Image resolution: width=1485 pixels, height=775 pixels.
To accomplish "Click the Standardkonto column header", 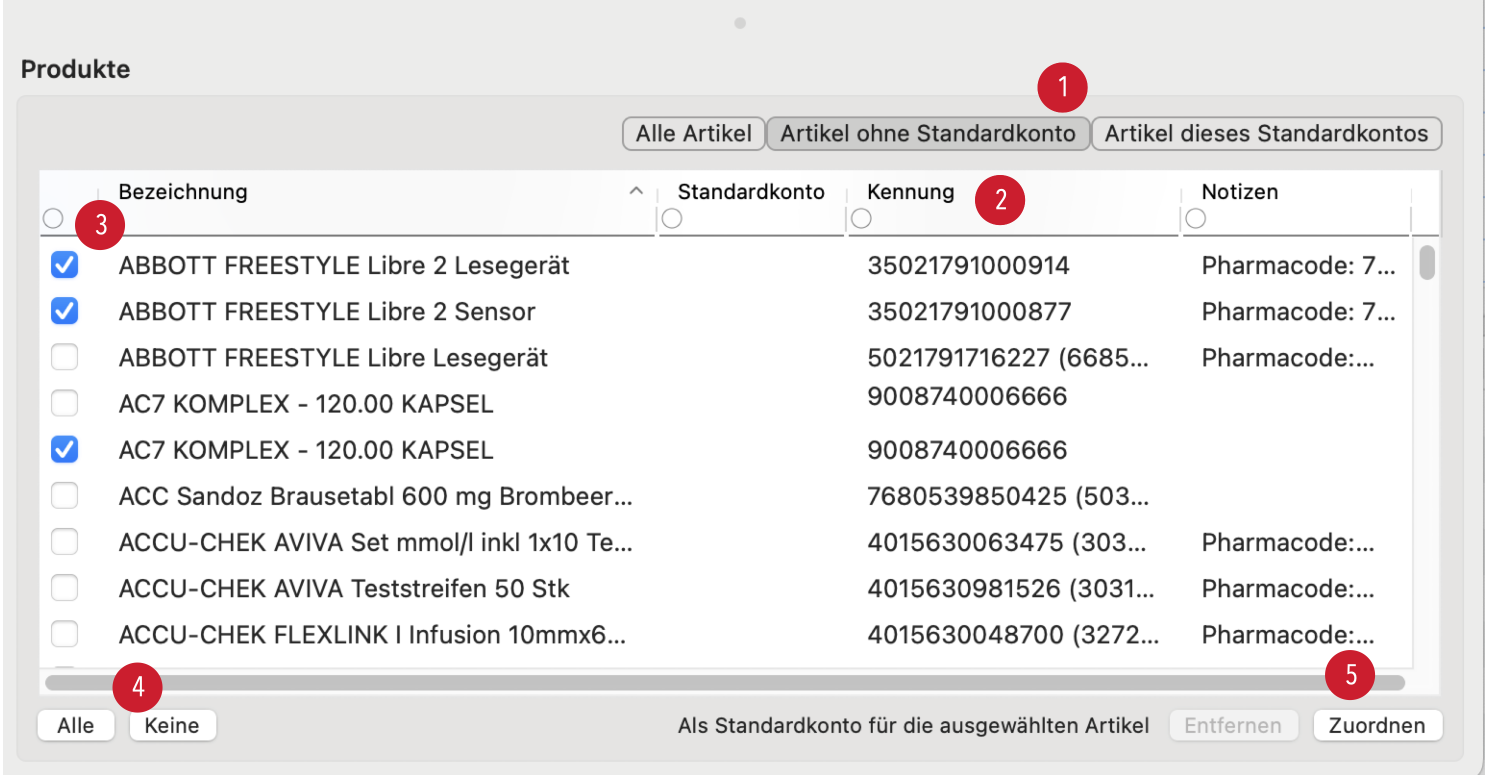I will (x=751, y=191).
